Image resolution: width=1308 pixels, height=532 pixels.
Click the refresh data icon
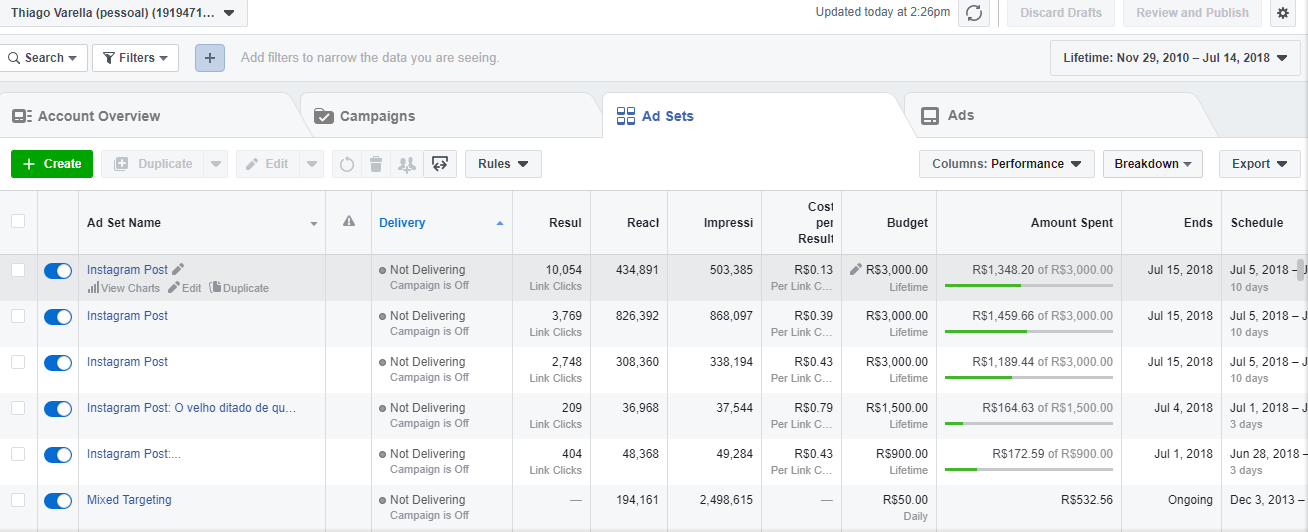[974, 13]
